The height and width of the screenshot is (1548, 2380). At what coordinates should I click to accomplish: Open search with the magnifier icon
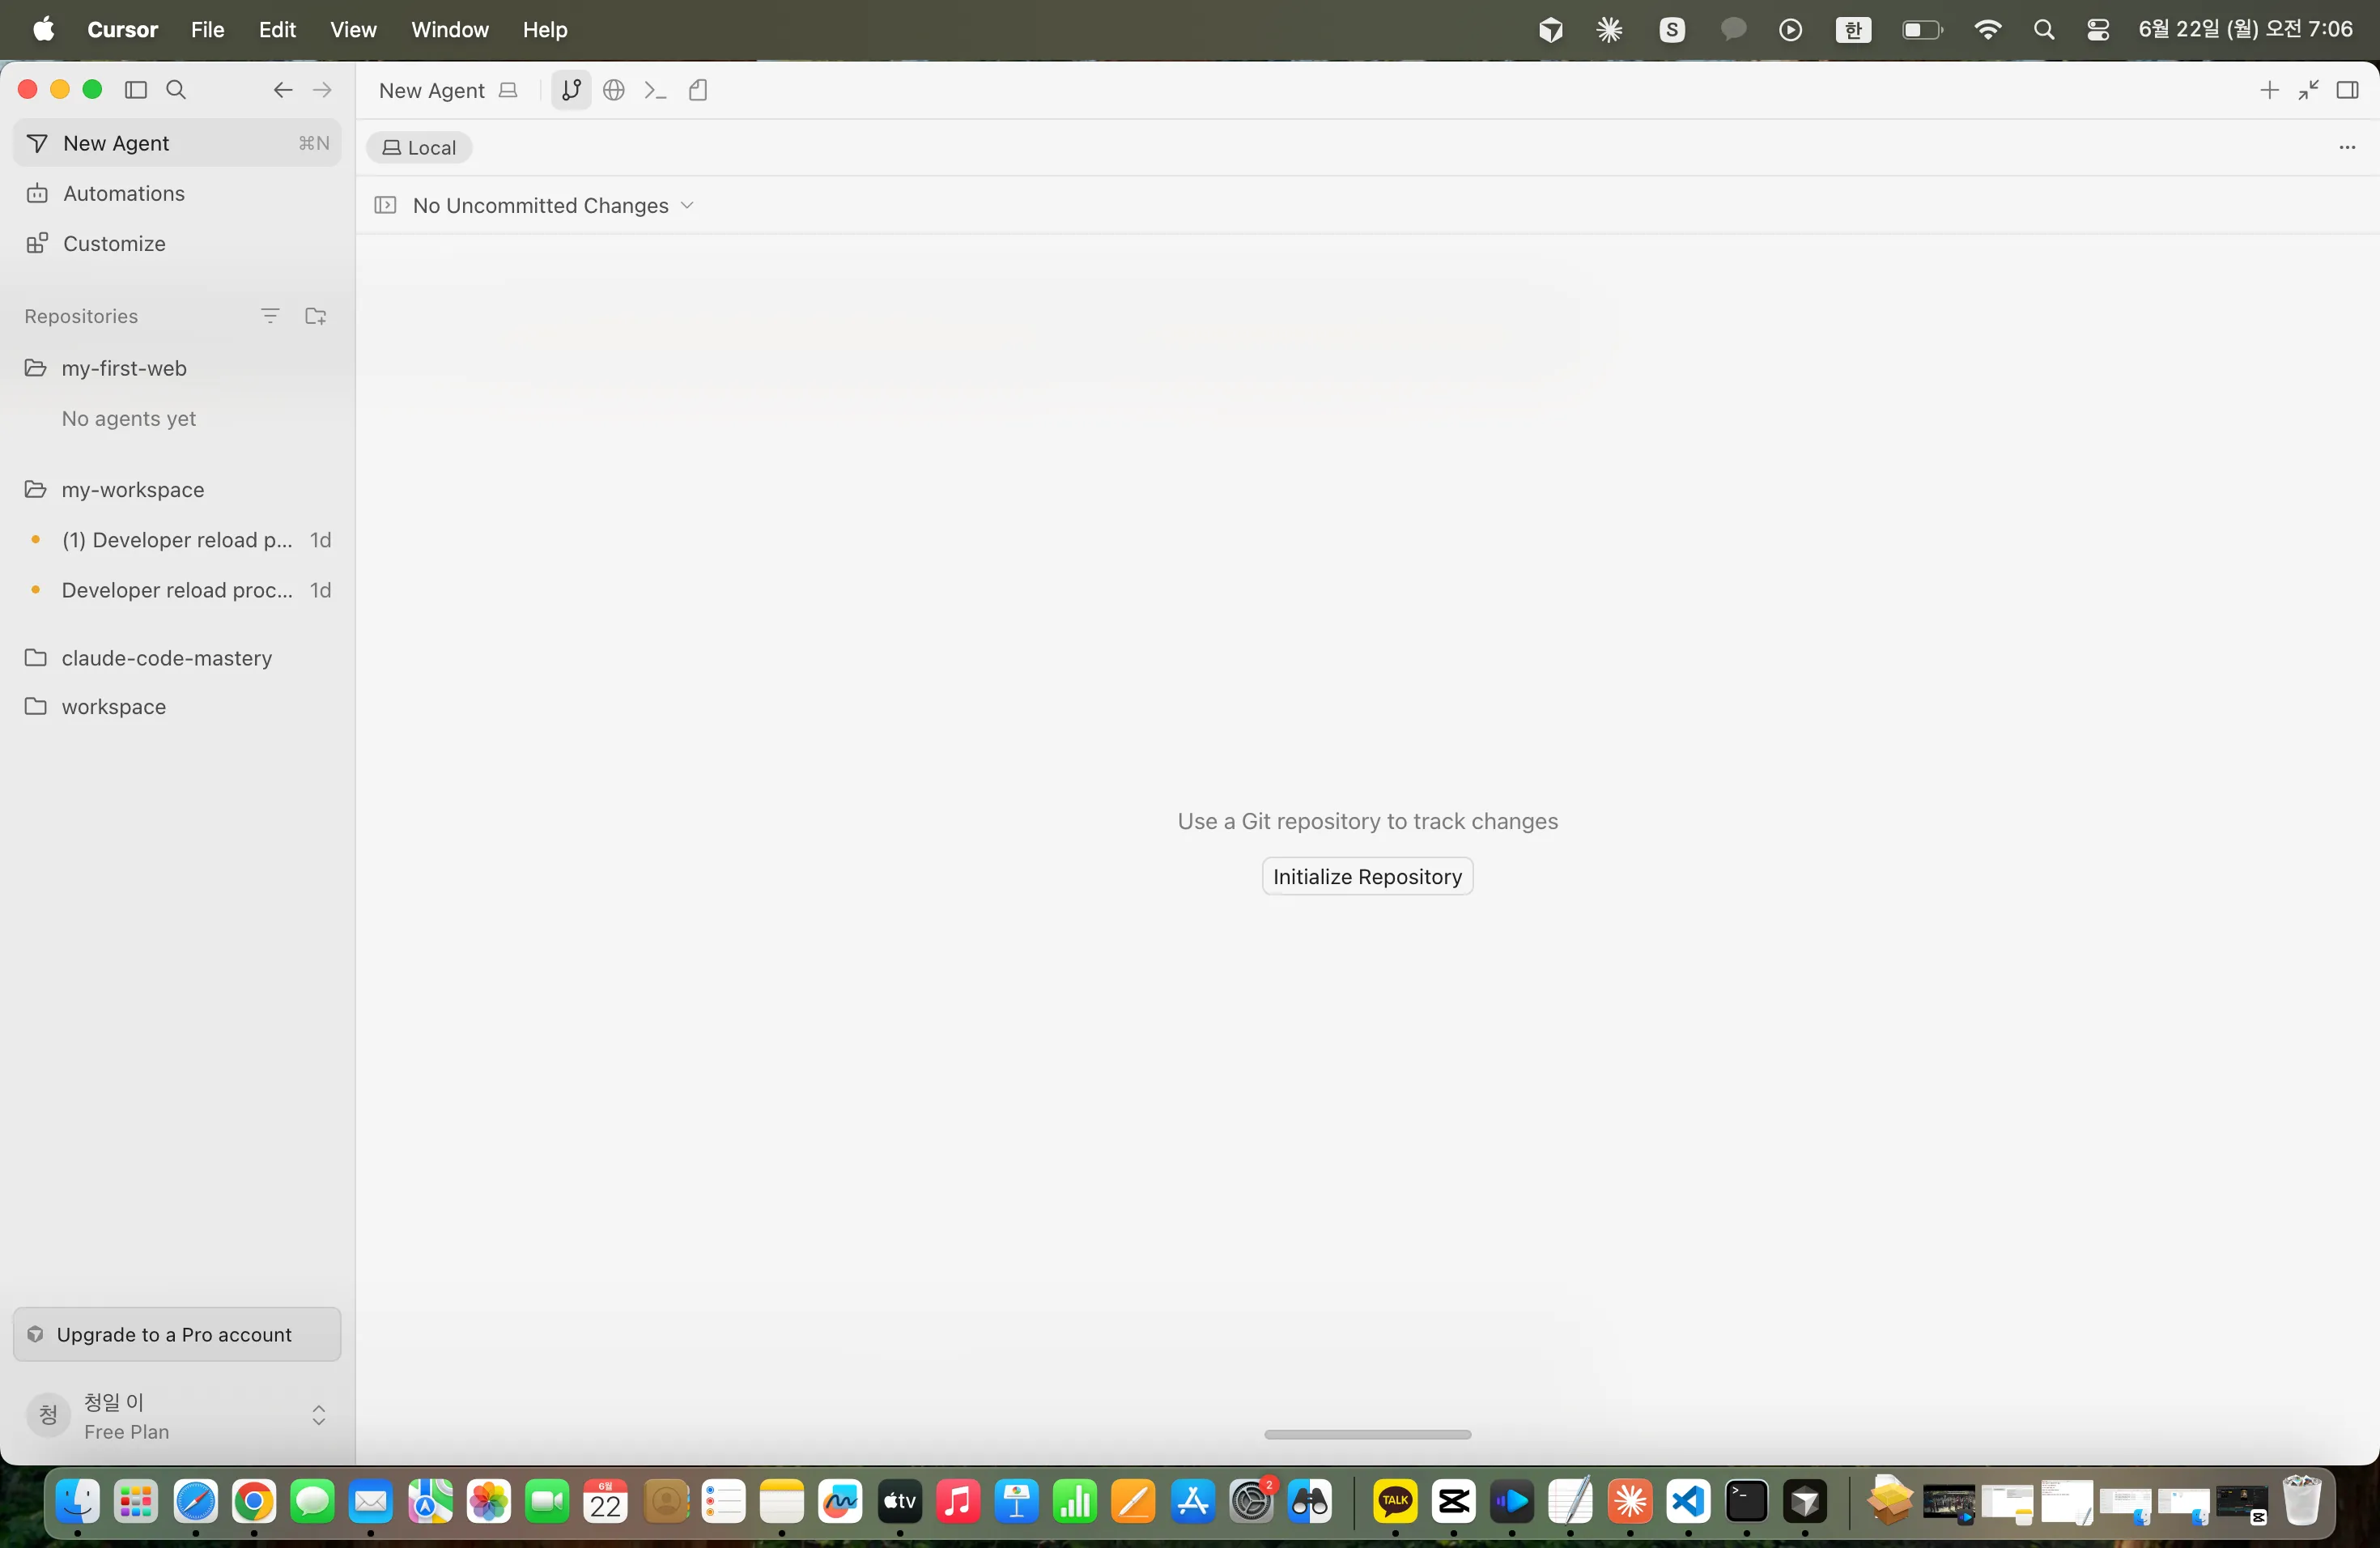coord(176,90)
